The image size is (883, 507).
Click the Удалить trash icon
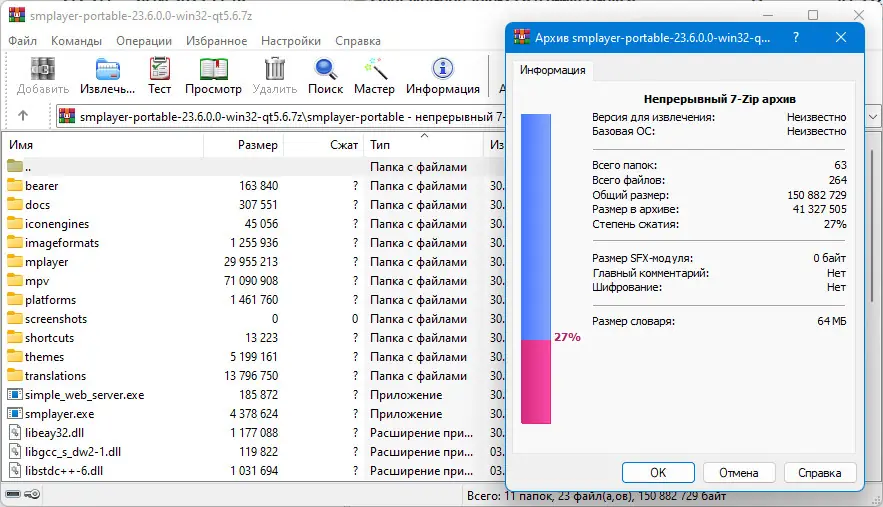pos(275,69)
